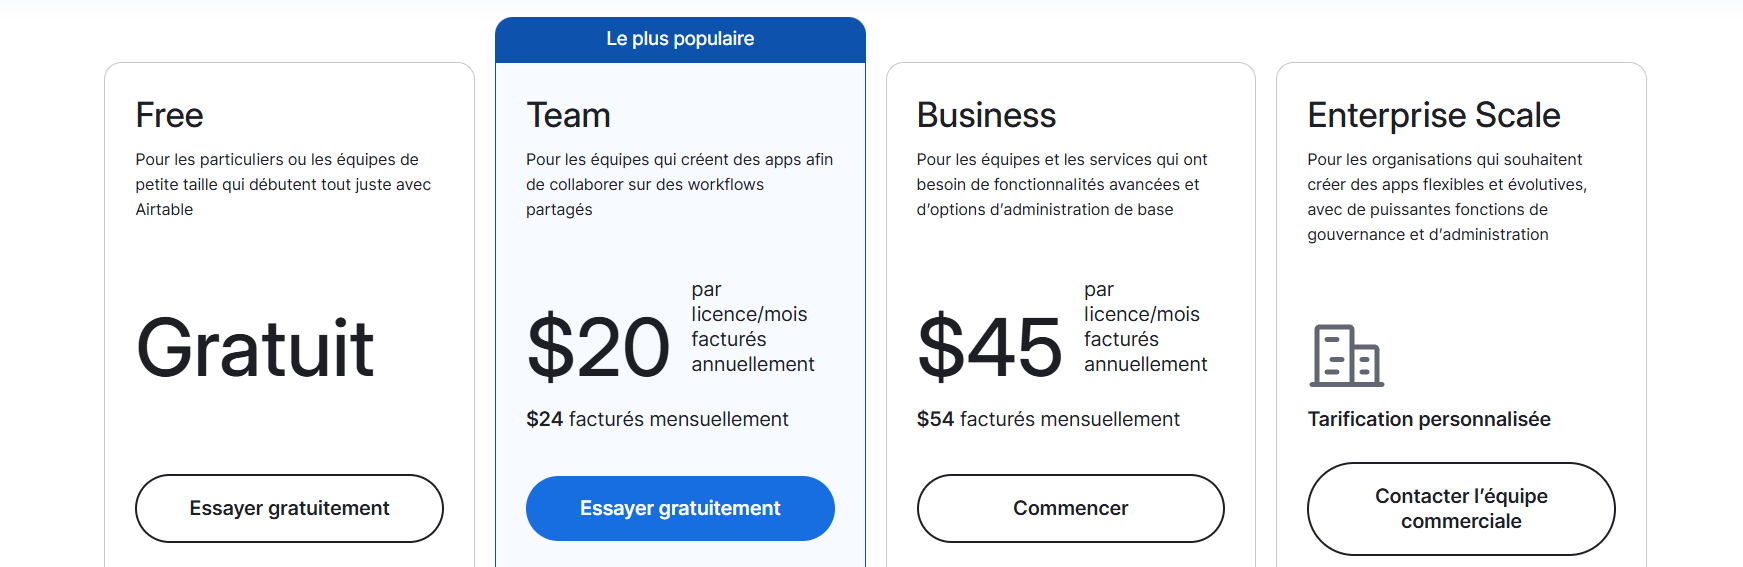Click the building icon in Enterprise Scale
Image resolution: width=1743 pixels, height=567 pixels.
(1346, 356)
